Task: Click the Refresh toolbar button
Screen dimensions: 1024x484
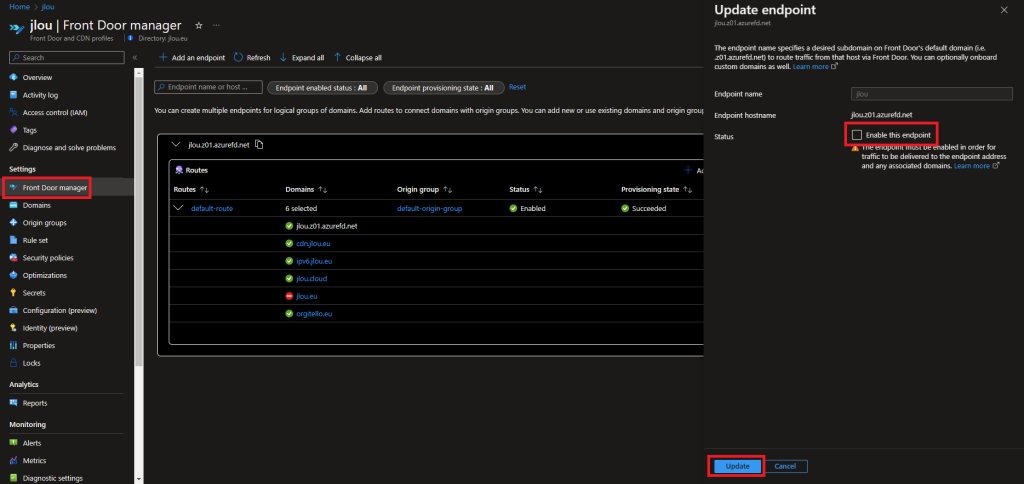Action: tap(252, 57)
